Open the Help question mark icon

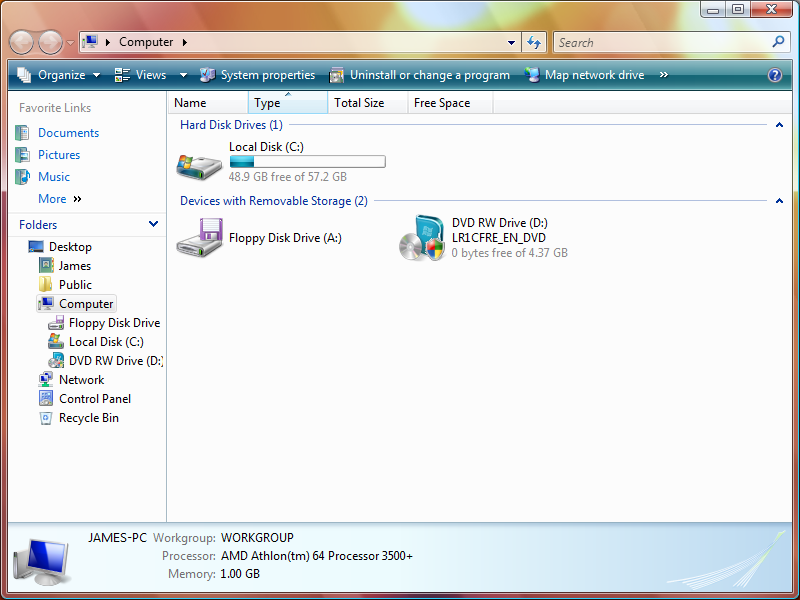[774, 75]
